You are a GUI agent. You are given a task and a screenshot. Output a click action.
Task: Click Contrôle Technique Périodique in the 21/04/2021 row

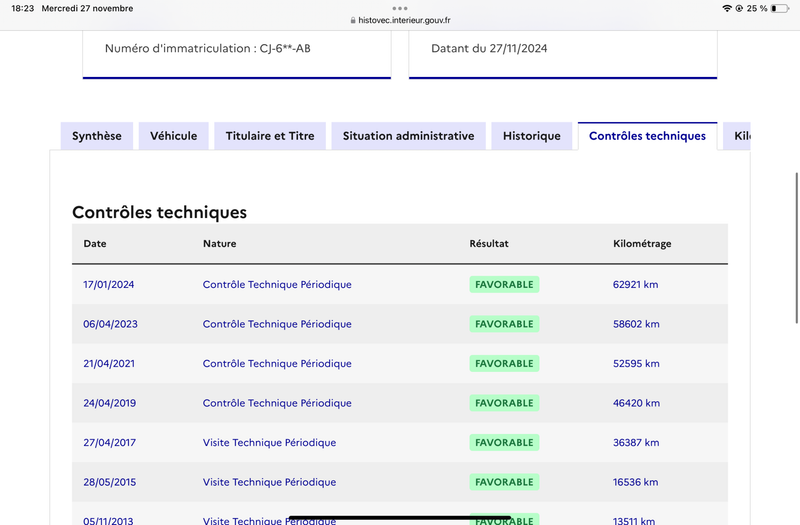277,364
